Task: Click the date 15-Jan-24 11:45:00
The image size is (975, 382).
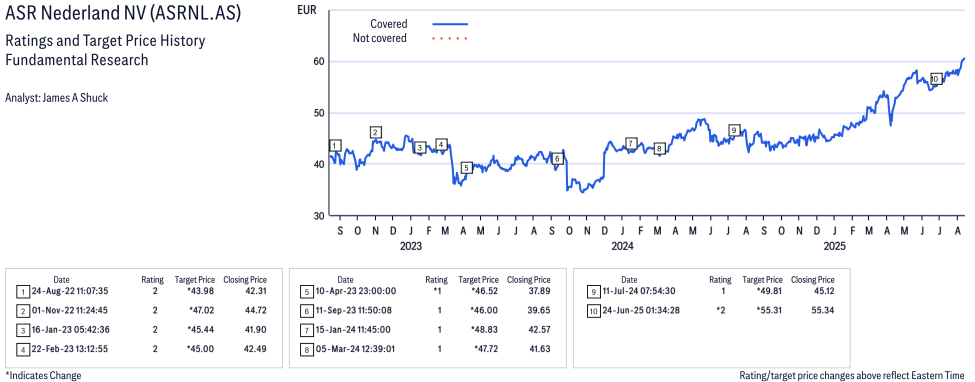Action: coord(354,329)
